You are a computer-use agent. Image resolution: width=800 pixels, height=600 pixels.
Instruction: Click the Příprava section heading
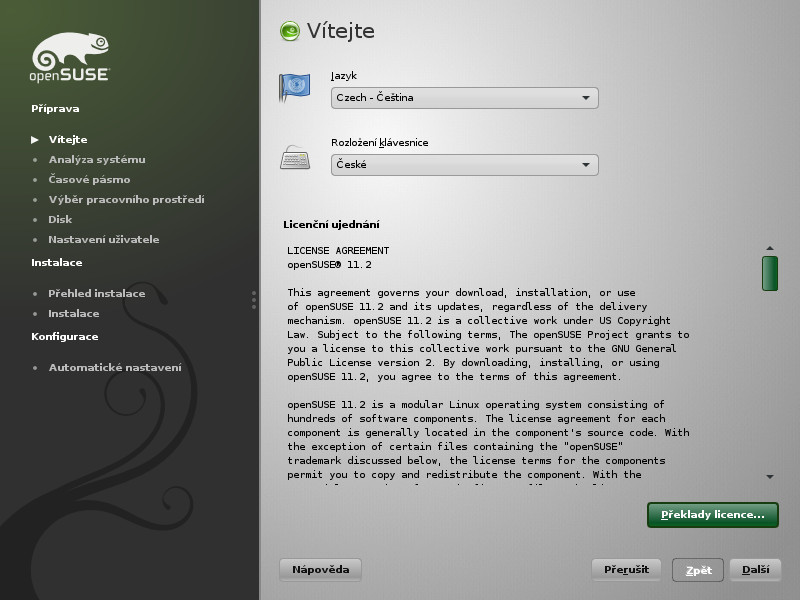click(x=55, y=109)
